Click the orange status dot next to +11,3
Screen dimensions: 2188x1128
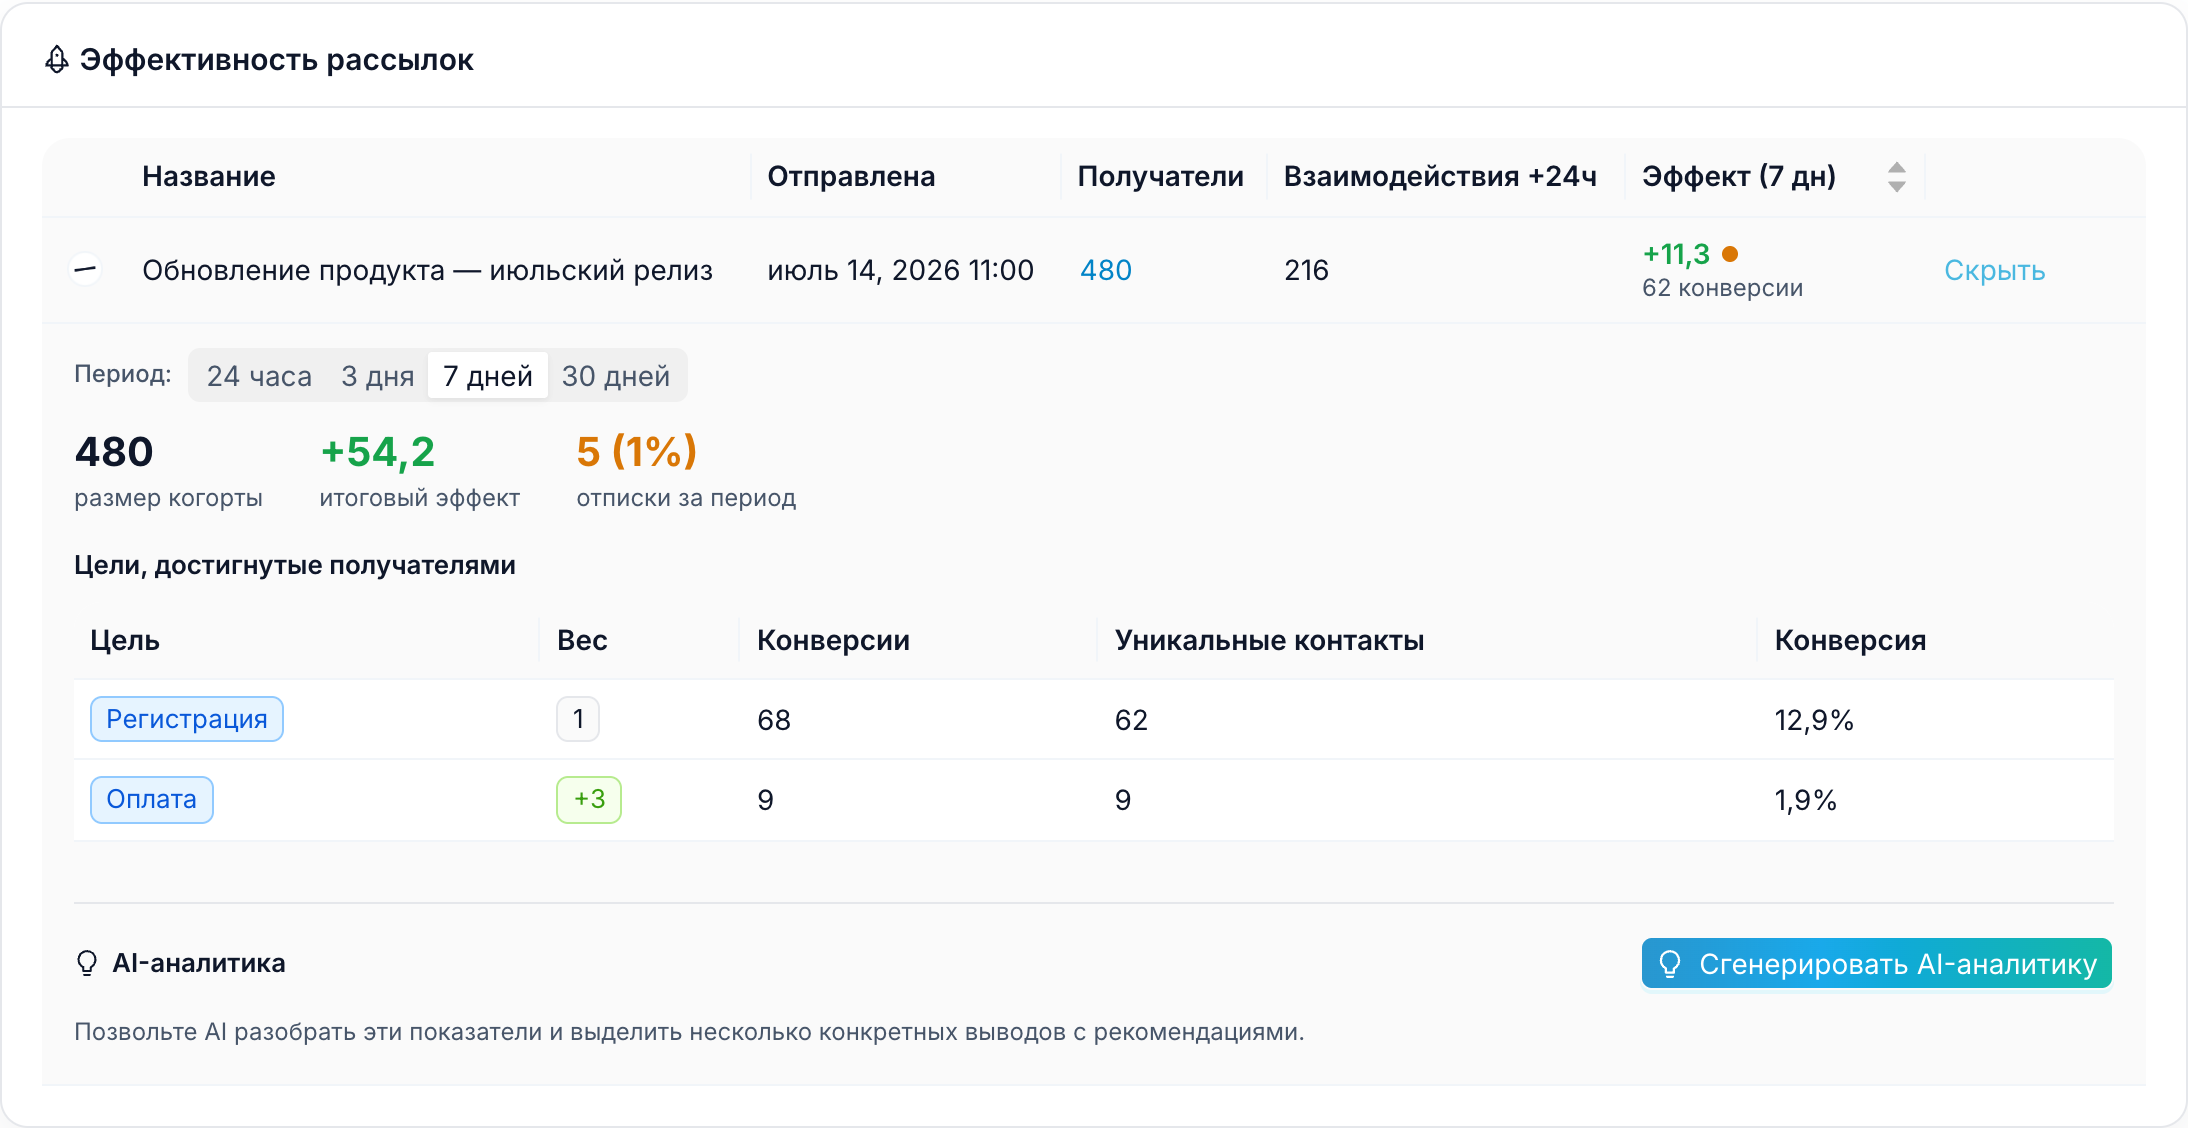pos(1730,254)
